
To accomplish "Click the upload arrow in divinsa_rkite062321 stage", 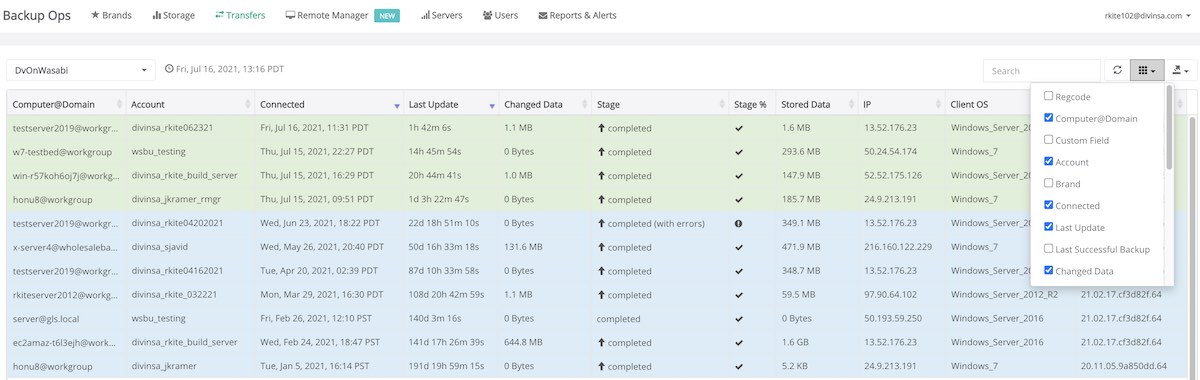I will tap(601, 128).
